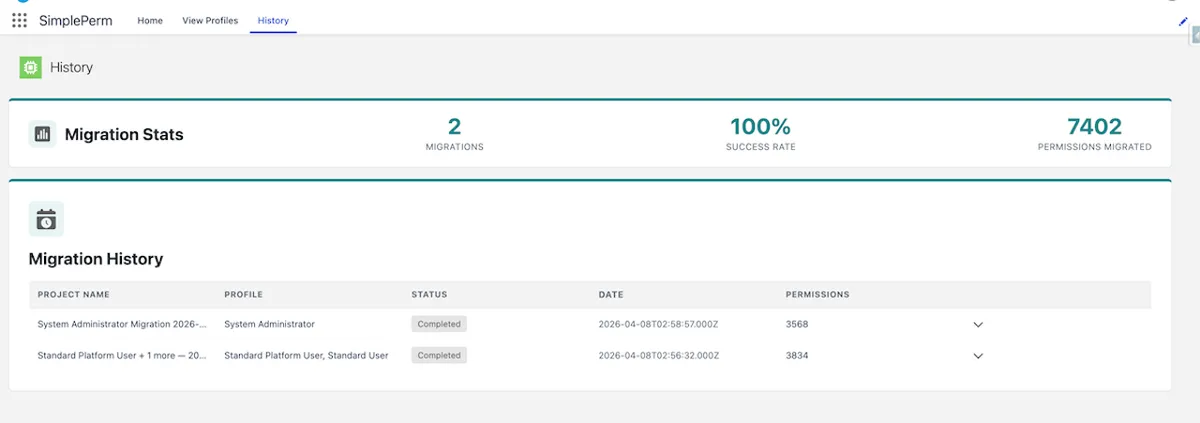The width and height of the screenshot is (1200, 423).
Task: Click the Migration History calendar clock icon
Action: click(46, 219)
